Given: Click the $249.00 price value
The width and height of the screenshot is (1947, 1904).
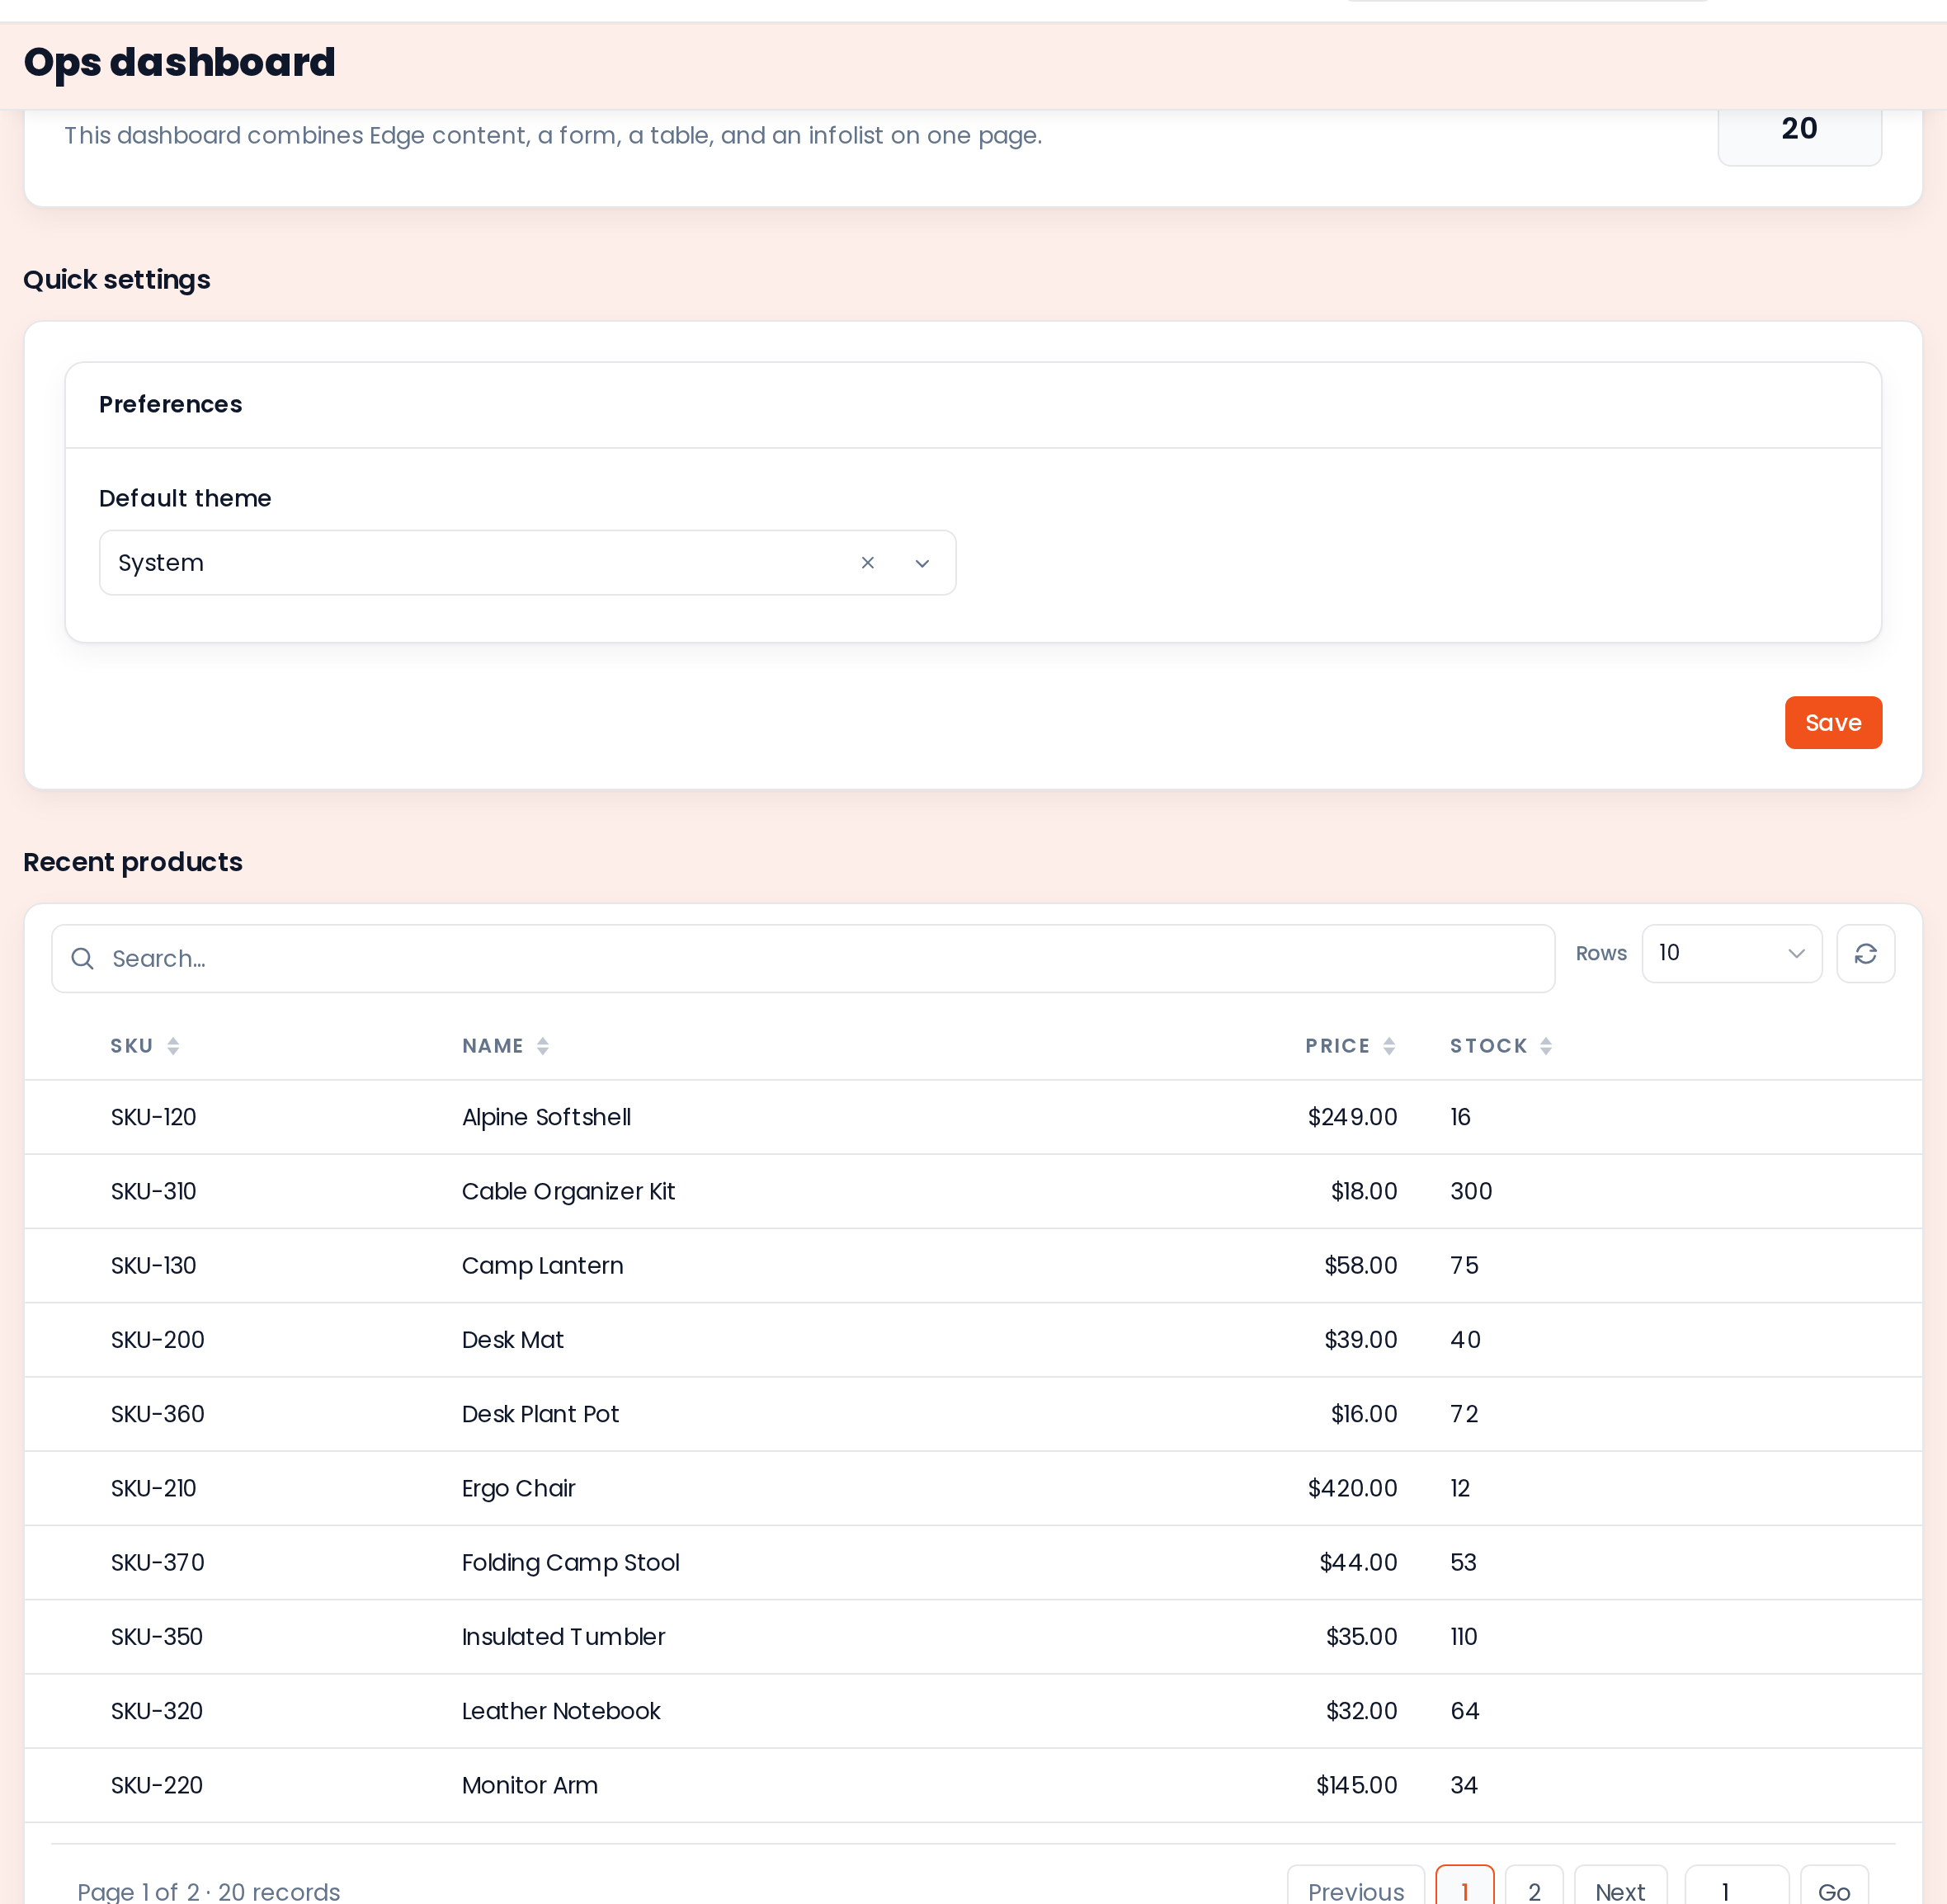Looking at the screenshot, I should point(1352,1117).
